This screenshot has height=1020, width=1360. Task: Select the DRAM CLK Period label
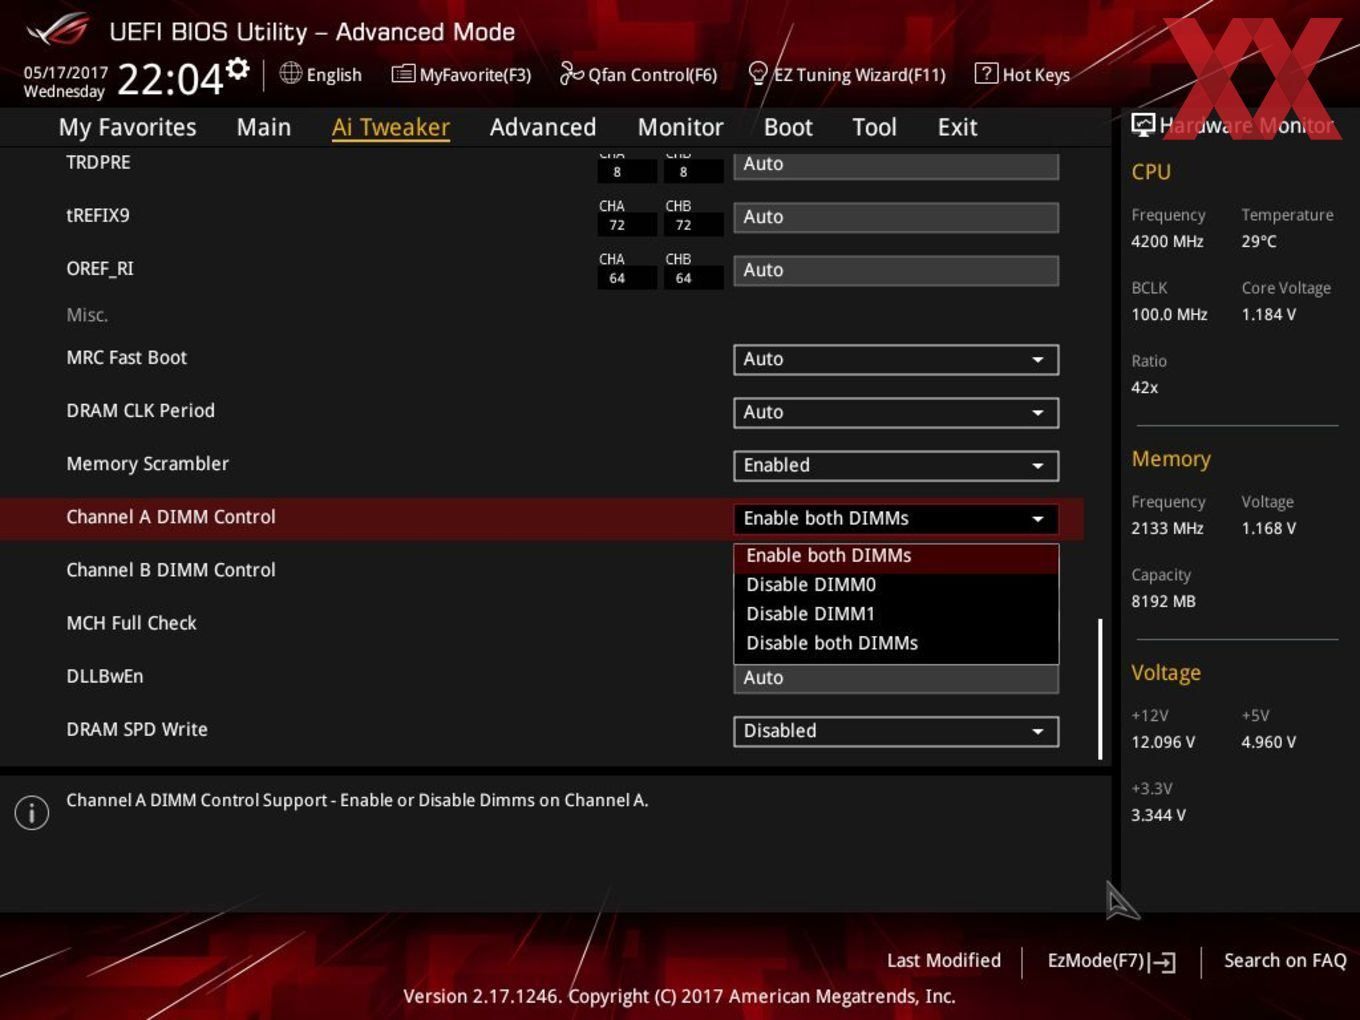coord(140,410)
